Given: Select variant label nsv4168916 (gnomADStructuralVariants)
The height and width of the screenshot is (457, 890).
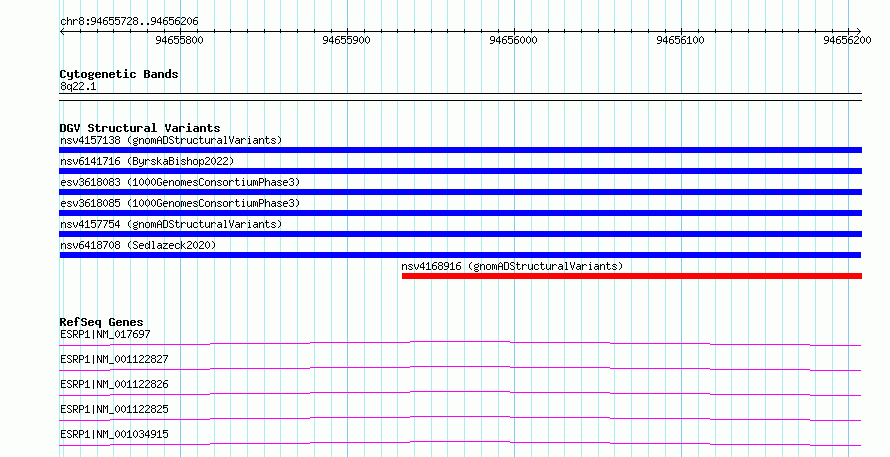Looking at the screenshot, I should 512,266.
